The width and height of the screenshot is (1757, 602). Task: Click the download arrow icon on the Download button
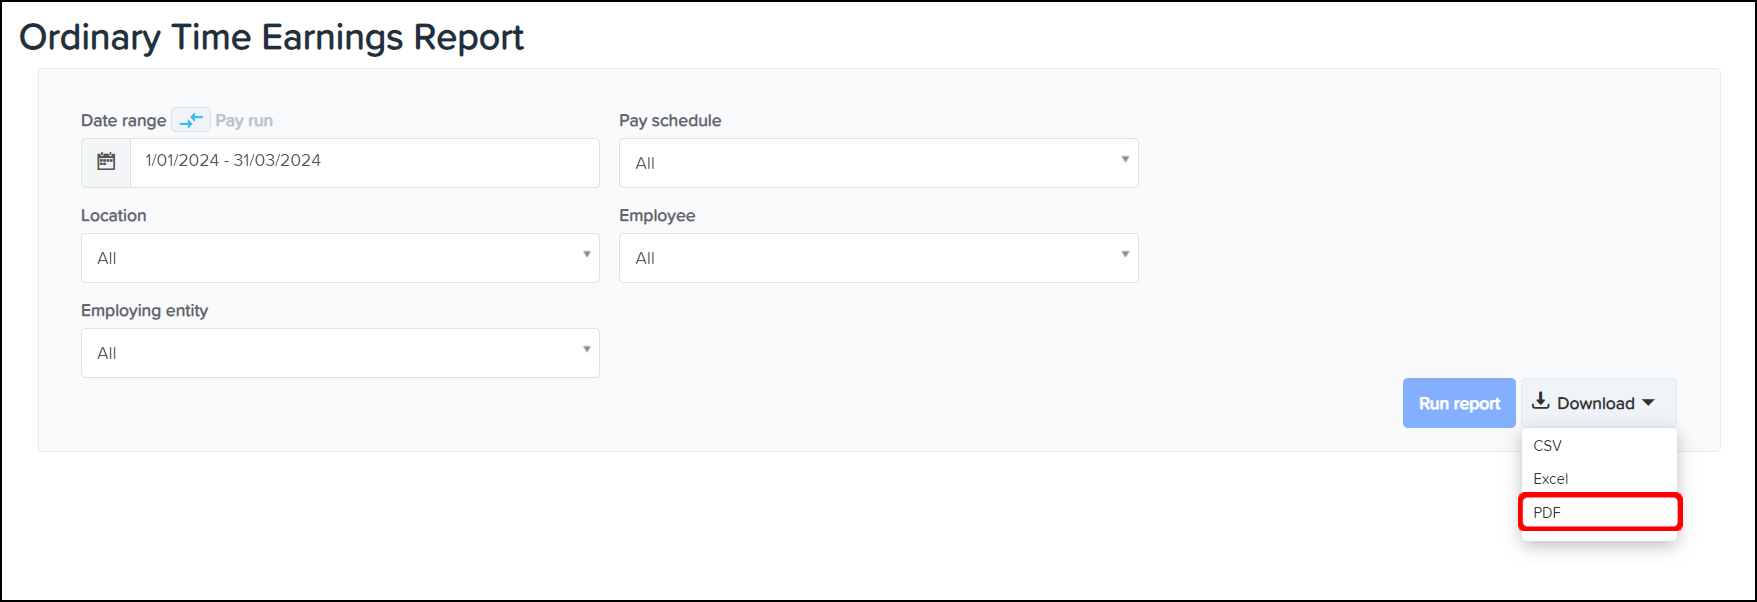1540,402
